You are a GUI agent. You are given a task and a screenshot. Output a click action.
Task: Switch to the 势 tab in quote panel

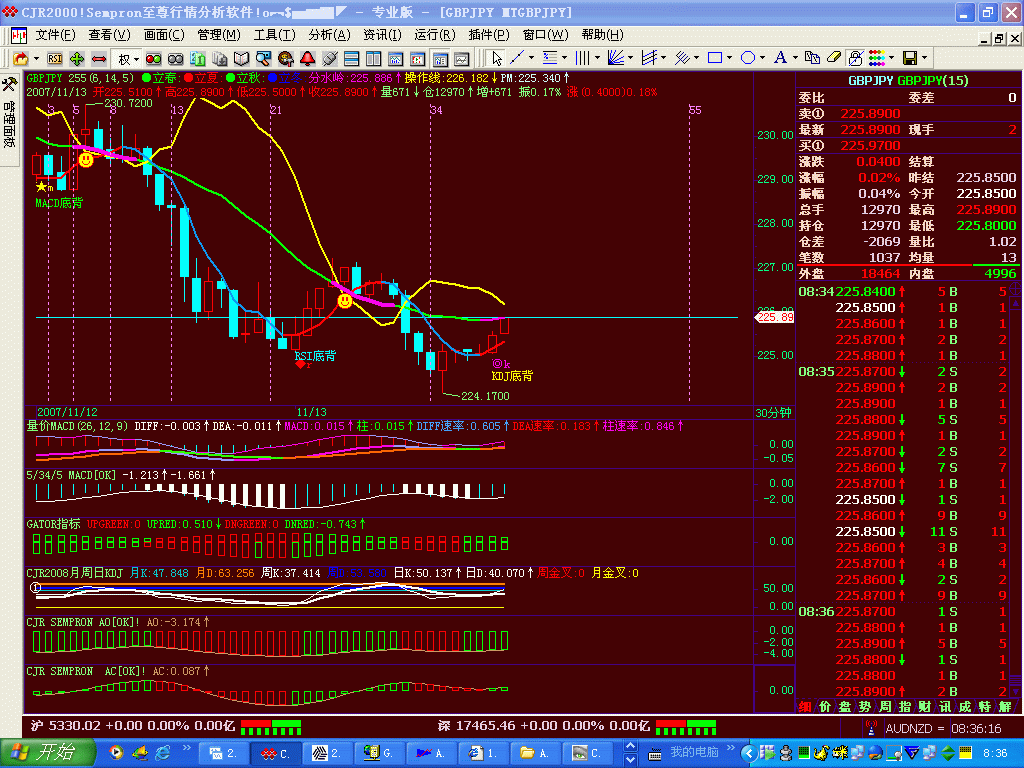click(x=865, y=707)
